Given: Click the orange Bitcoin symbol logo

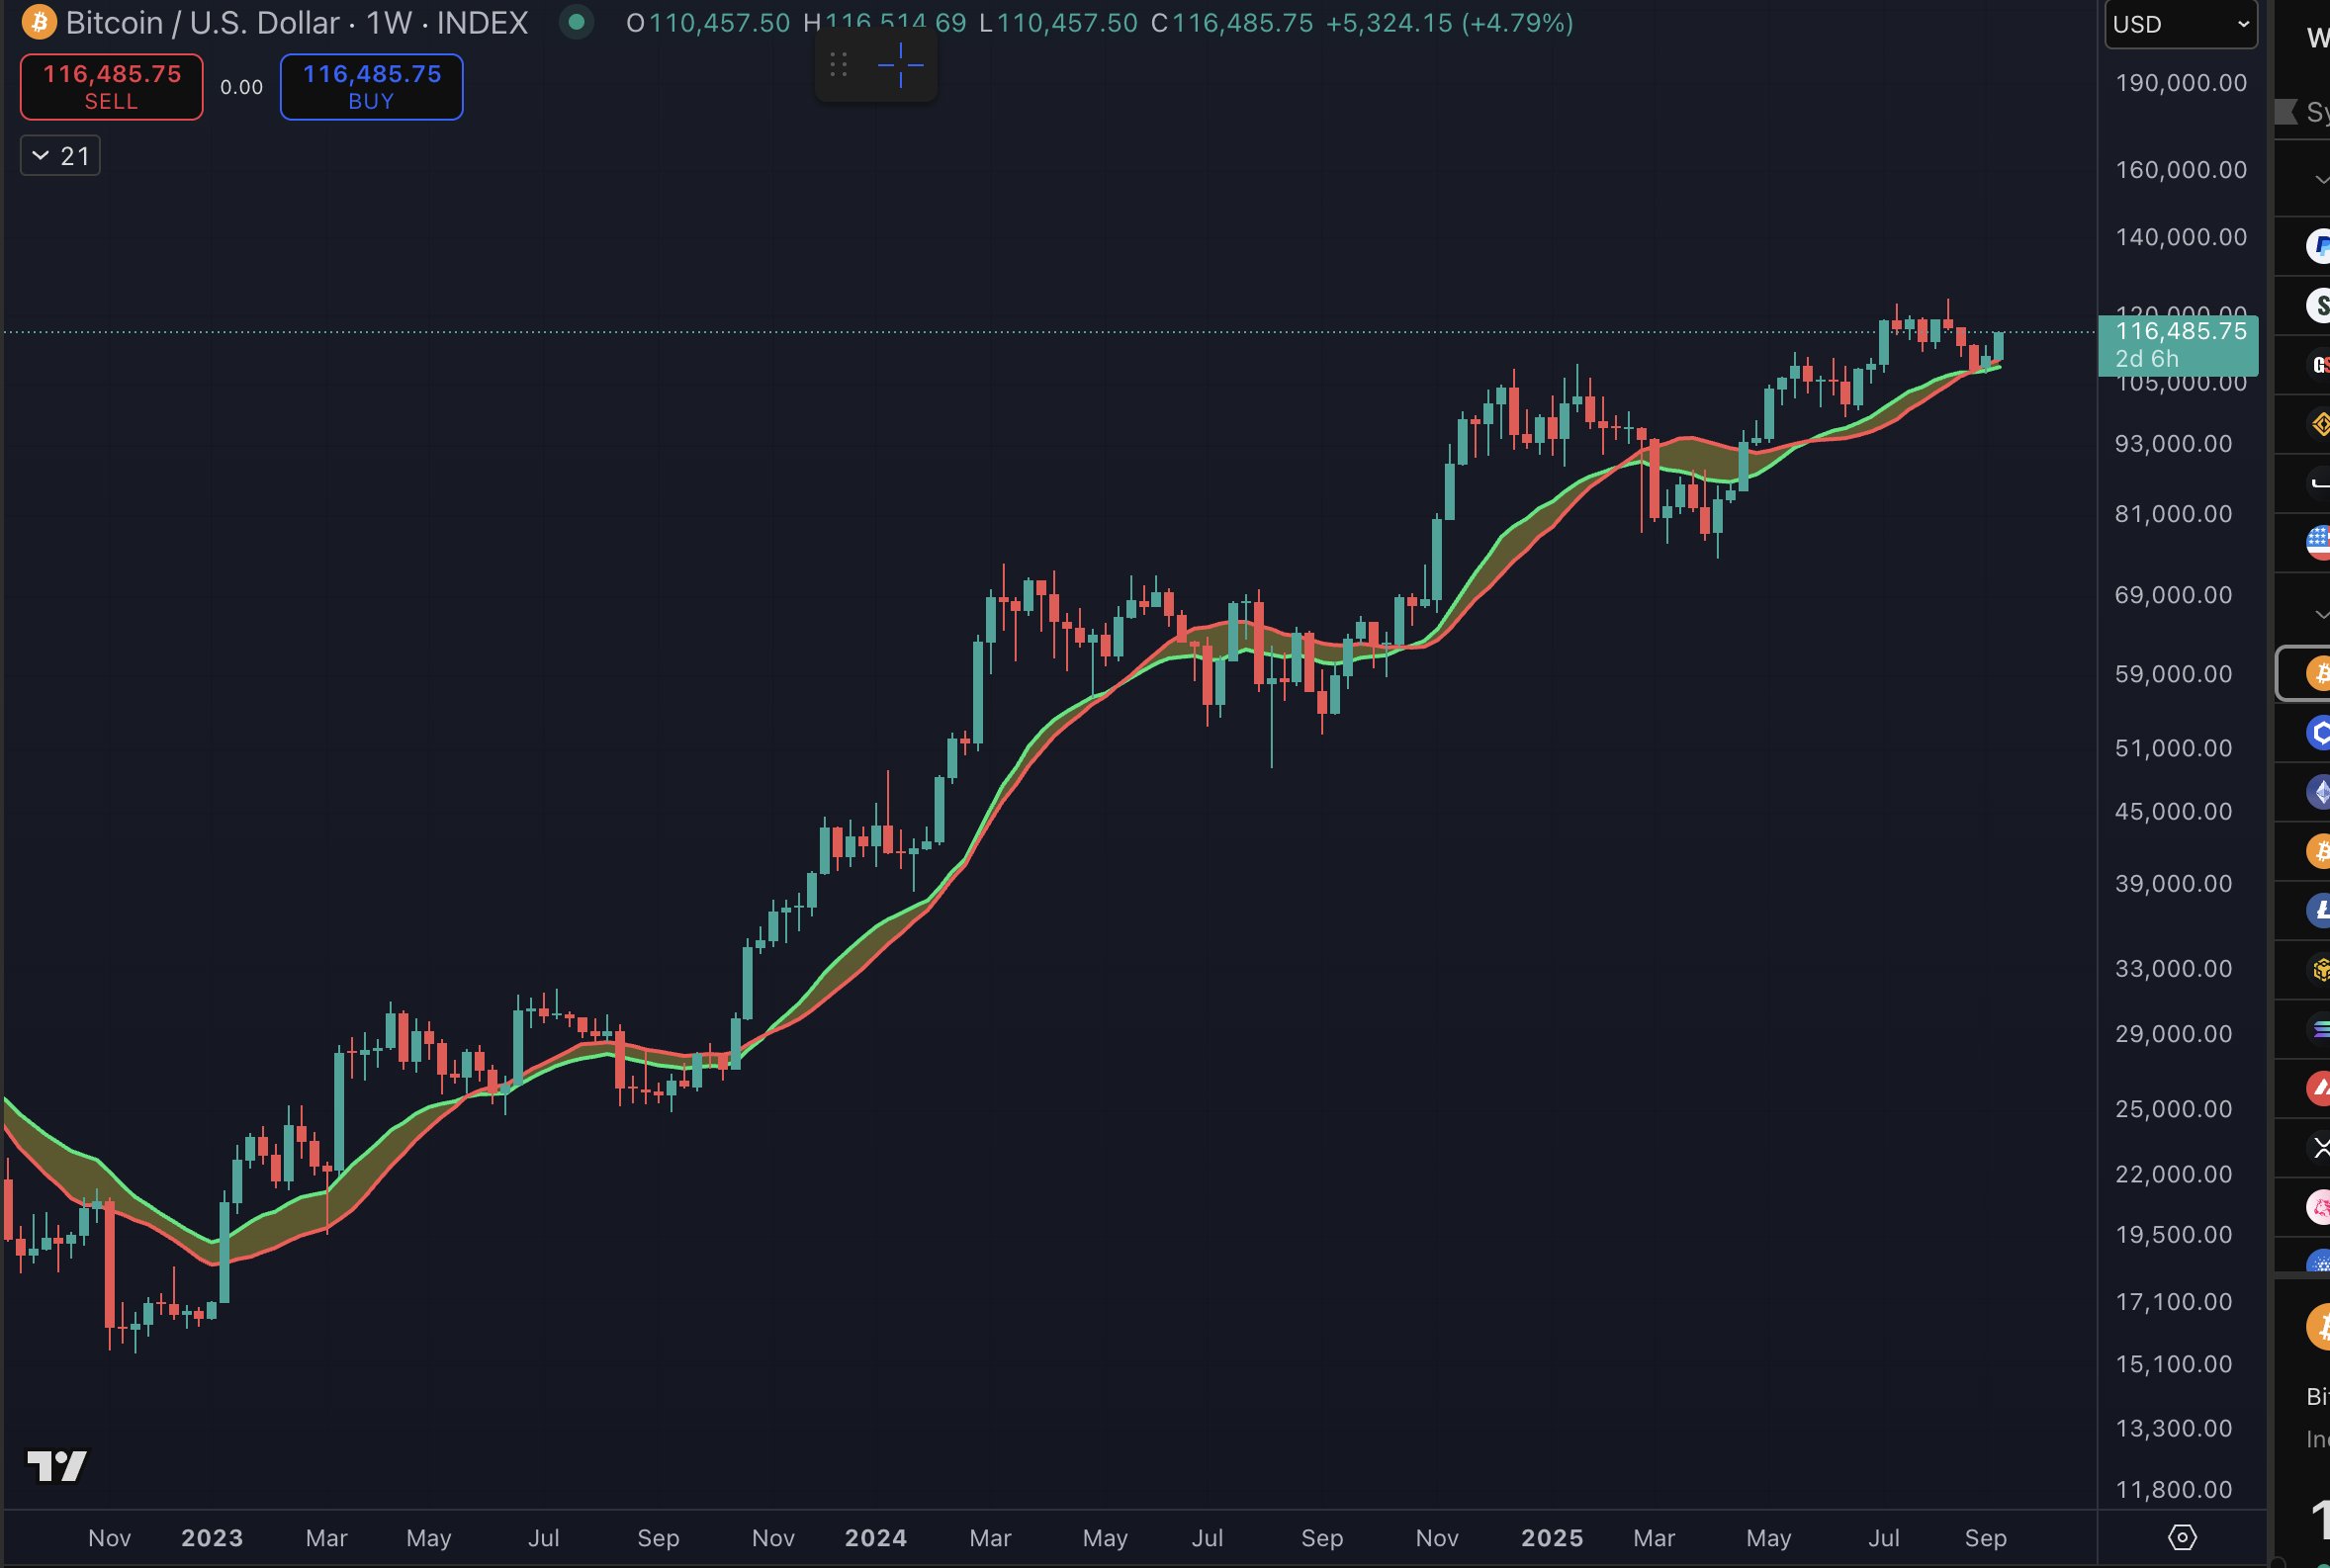Looking at the screenshot, I should (x=38, y=22).
